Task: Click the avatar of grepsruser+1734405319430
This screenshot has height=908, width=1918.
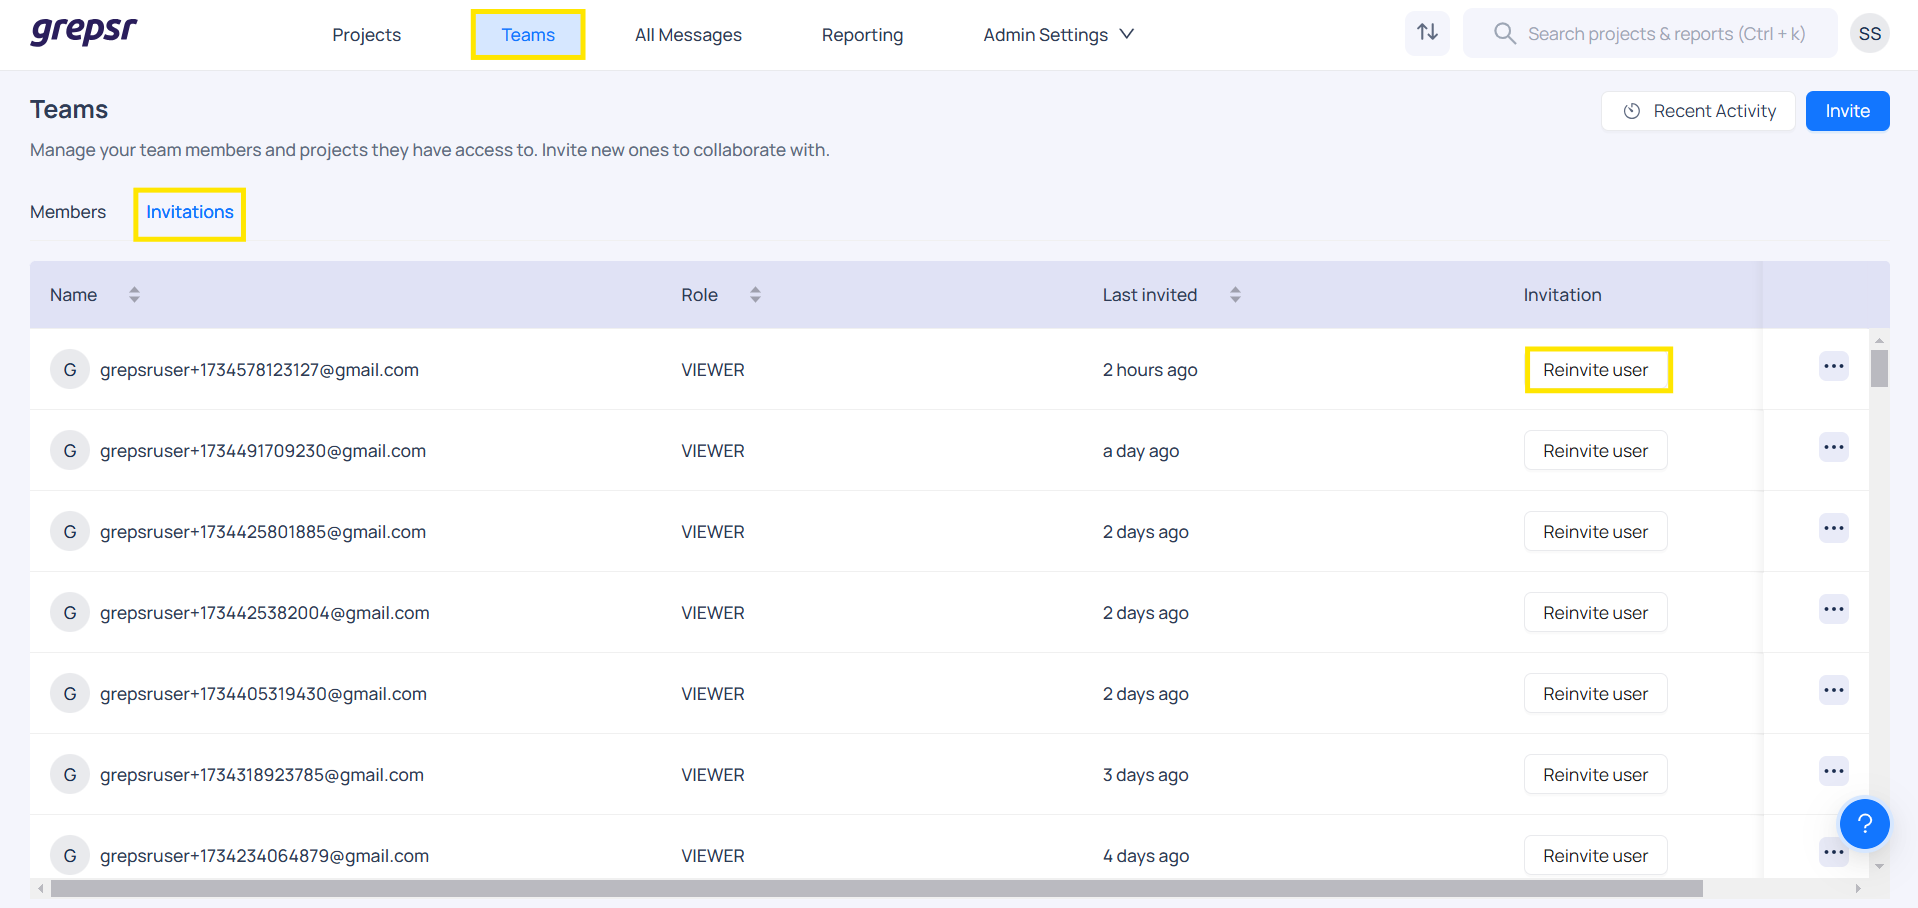Action: 70,694
